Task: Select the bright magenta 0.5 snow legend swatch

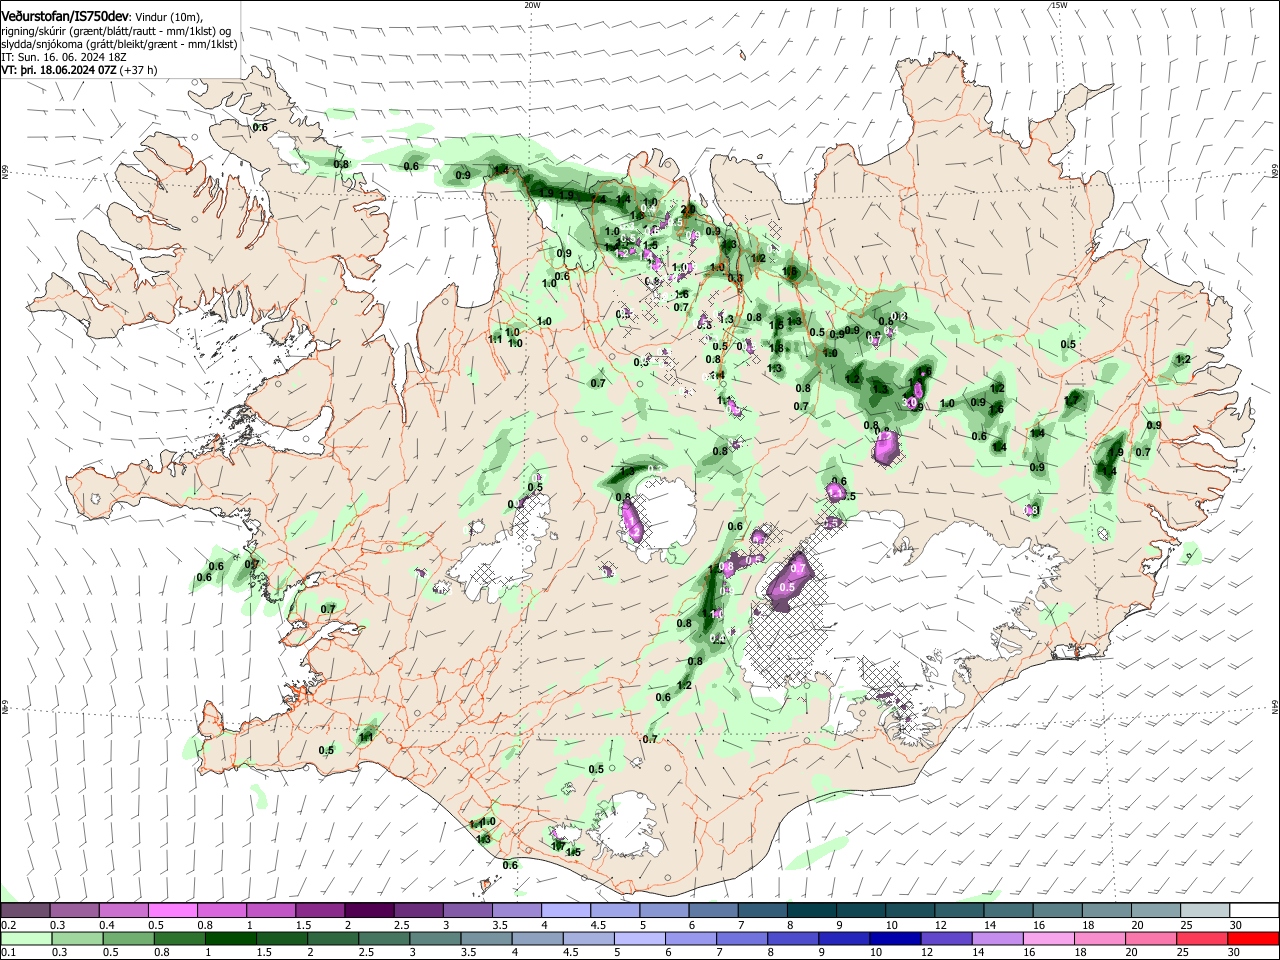Action: [x=172, y=911]
